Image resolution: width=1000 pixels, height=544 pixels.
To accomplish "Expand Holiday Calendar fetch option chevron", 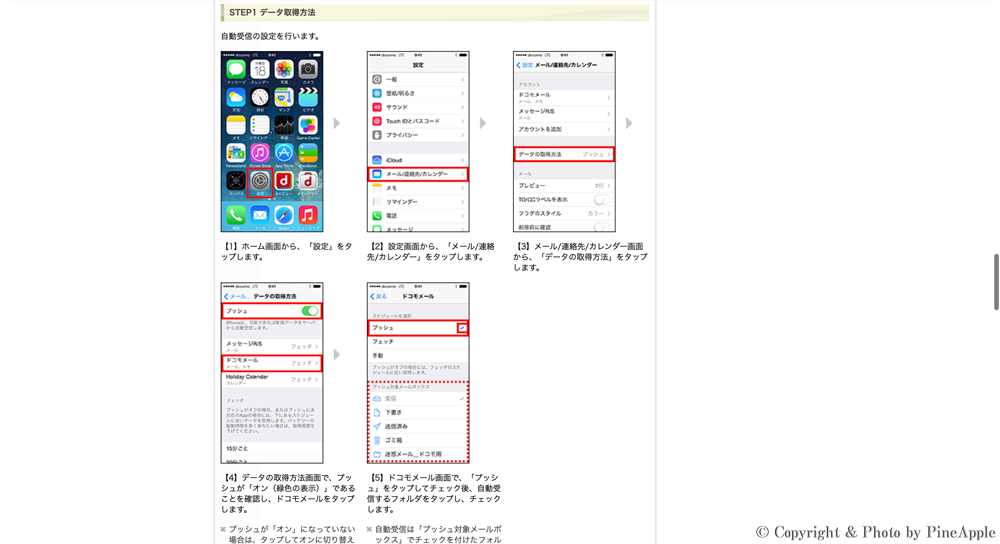I will coord(317,379).
